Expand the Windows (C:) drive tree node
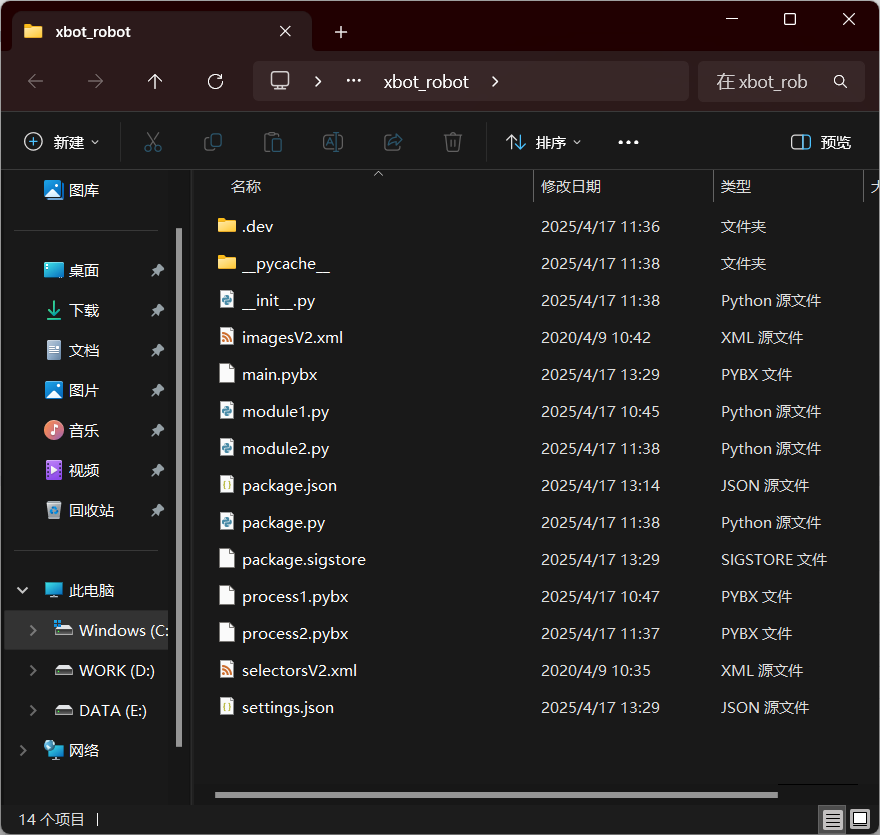880x835 pixels. [33, 630]
